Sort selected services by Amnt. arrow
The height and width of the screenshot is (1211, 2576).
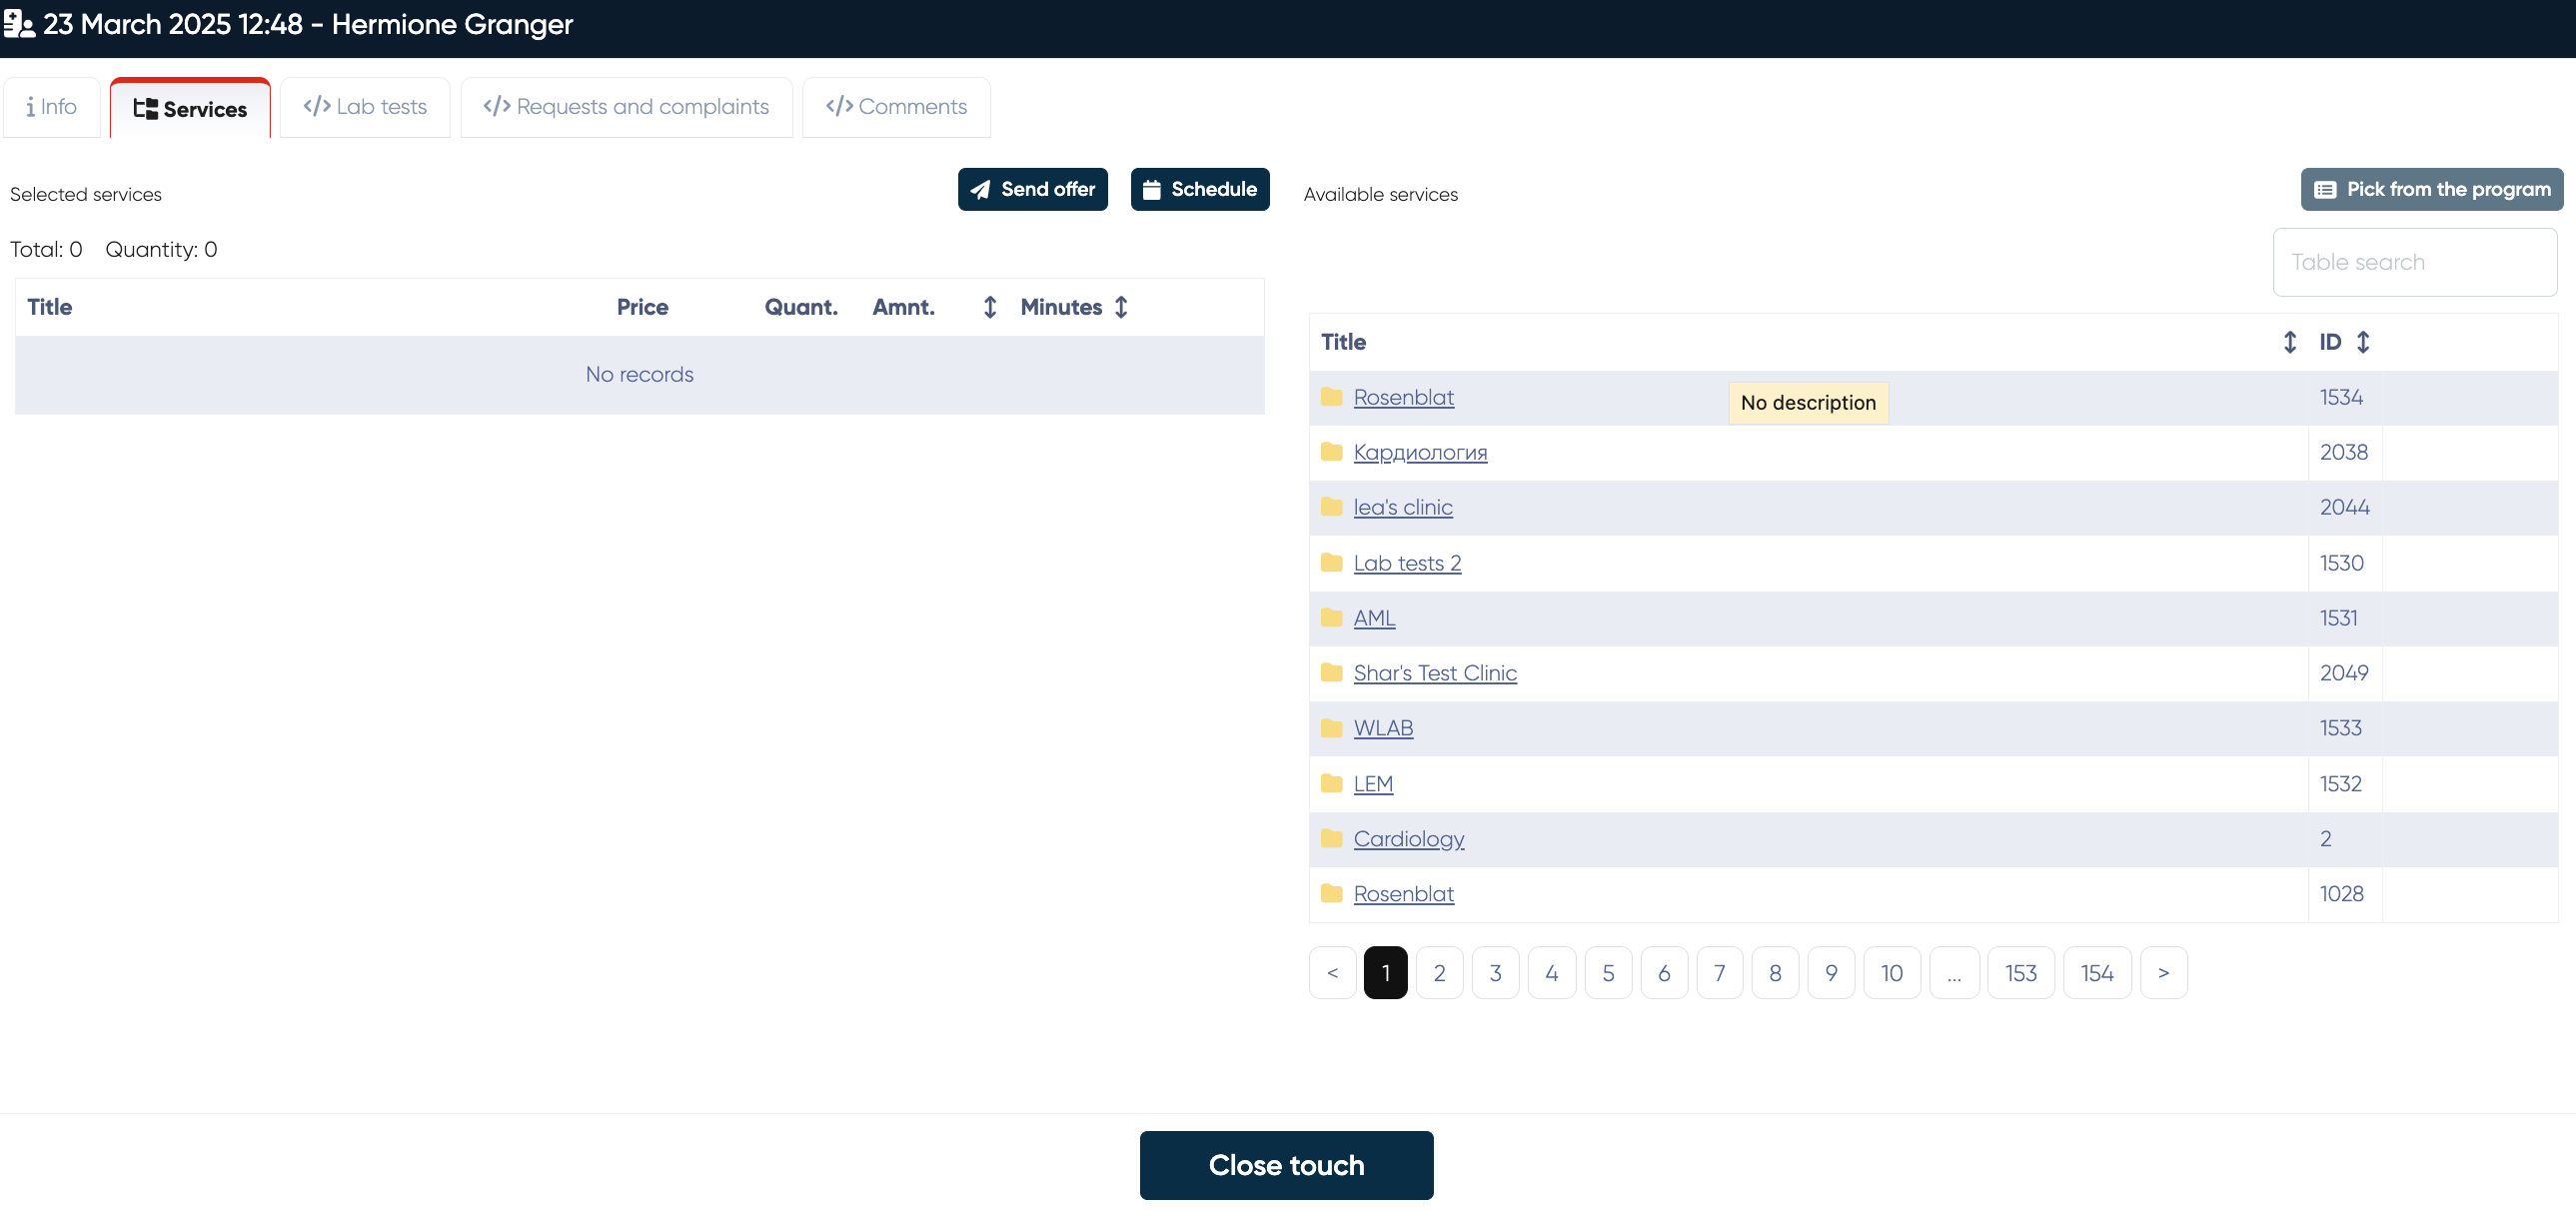click(x=989, y=307)
